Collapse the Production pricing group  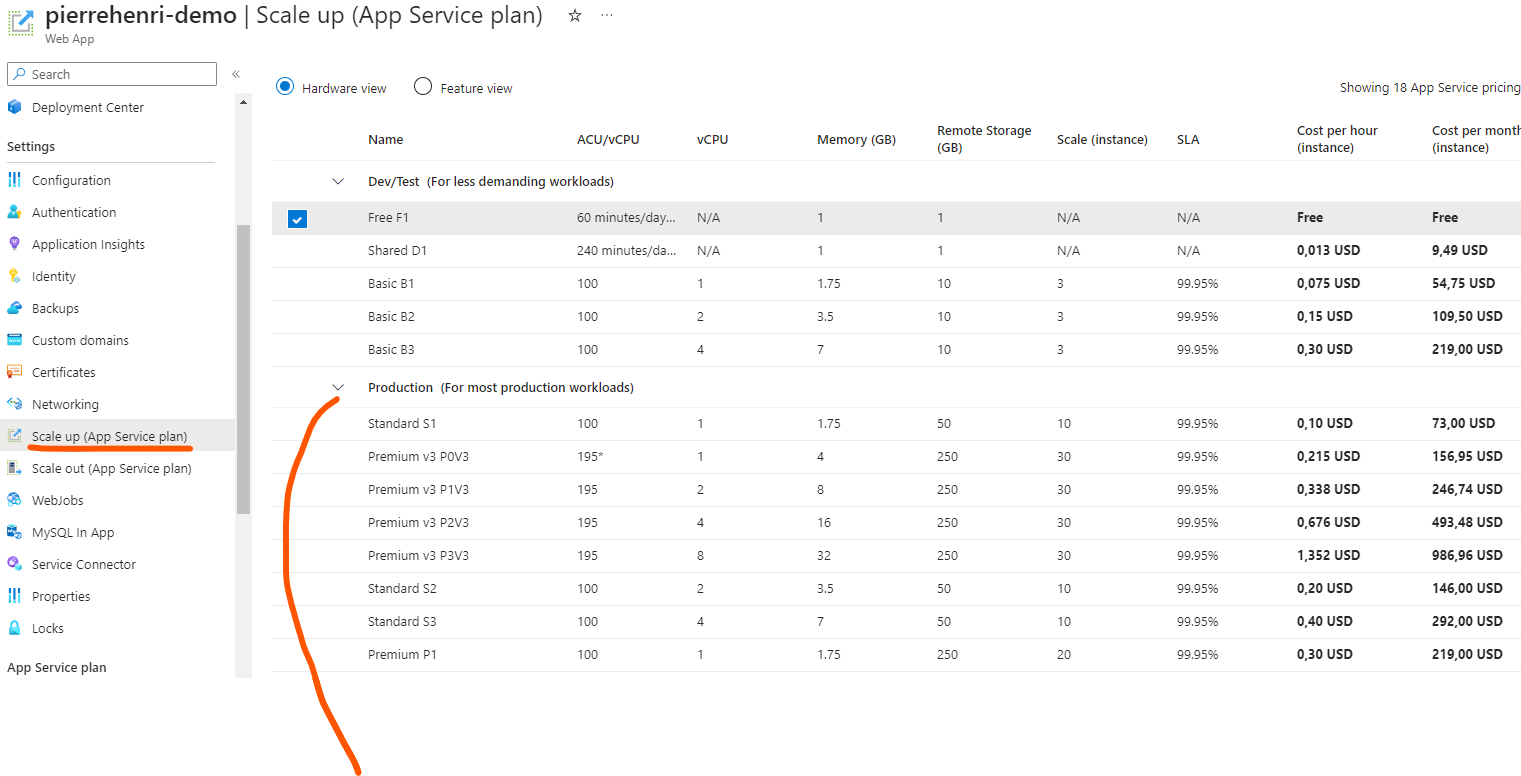tap(338, 387)
